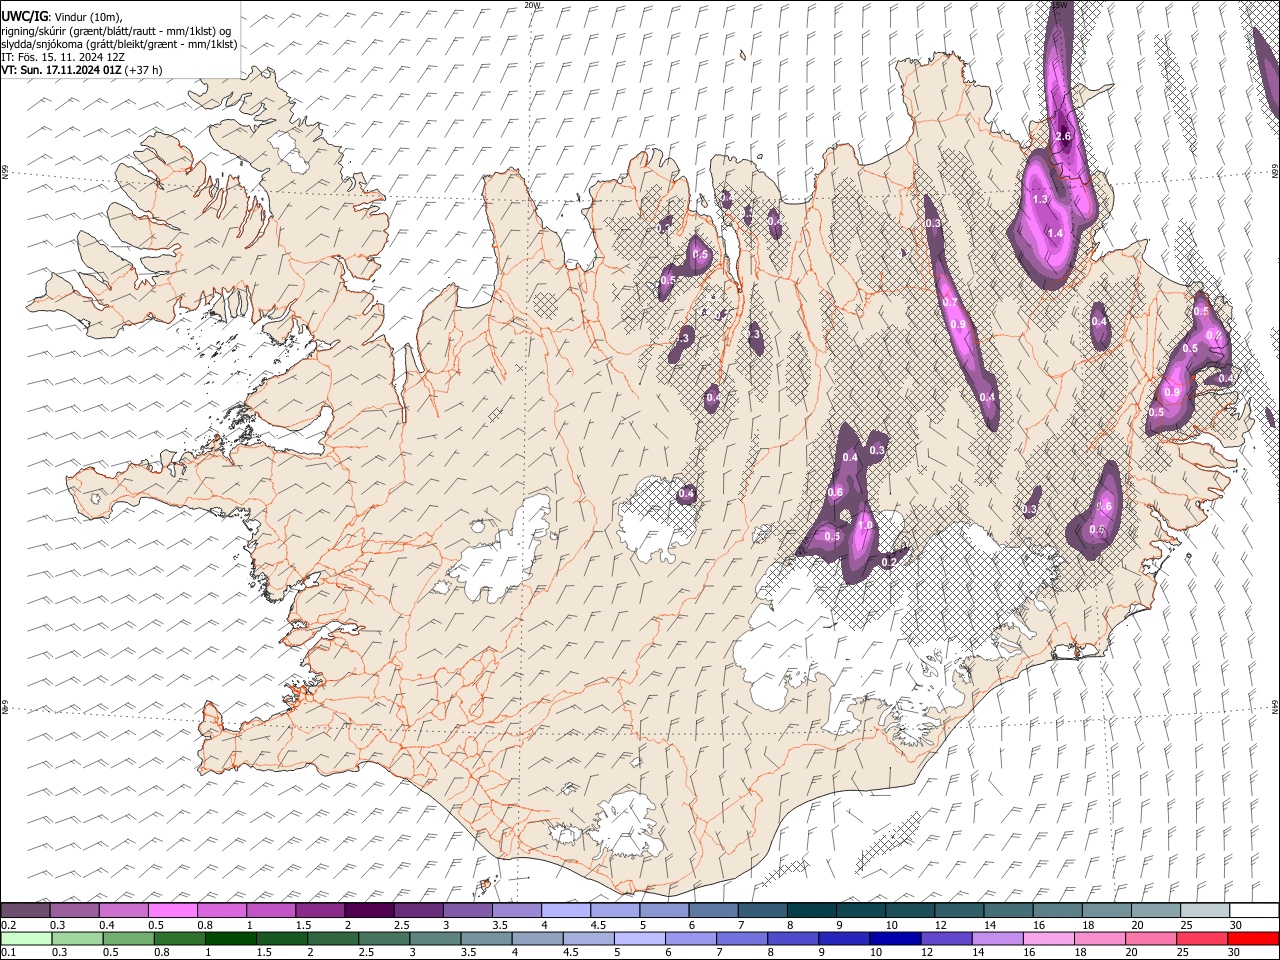Screen dimensions: 1280x960
Task: Click the '1.4' precipitation value on the map
Action: pos(1054,233)
